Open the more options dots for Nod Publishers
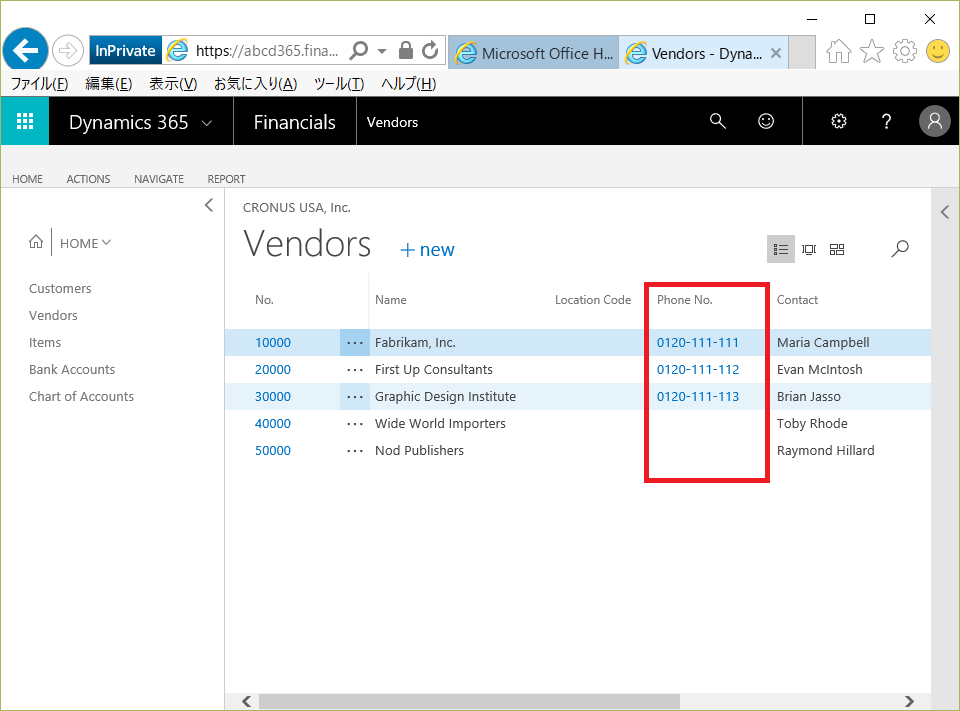The height and width of the screenshot is (711, 960). (355, 451)
